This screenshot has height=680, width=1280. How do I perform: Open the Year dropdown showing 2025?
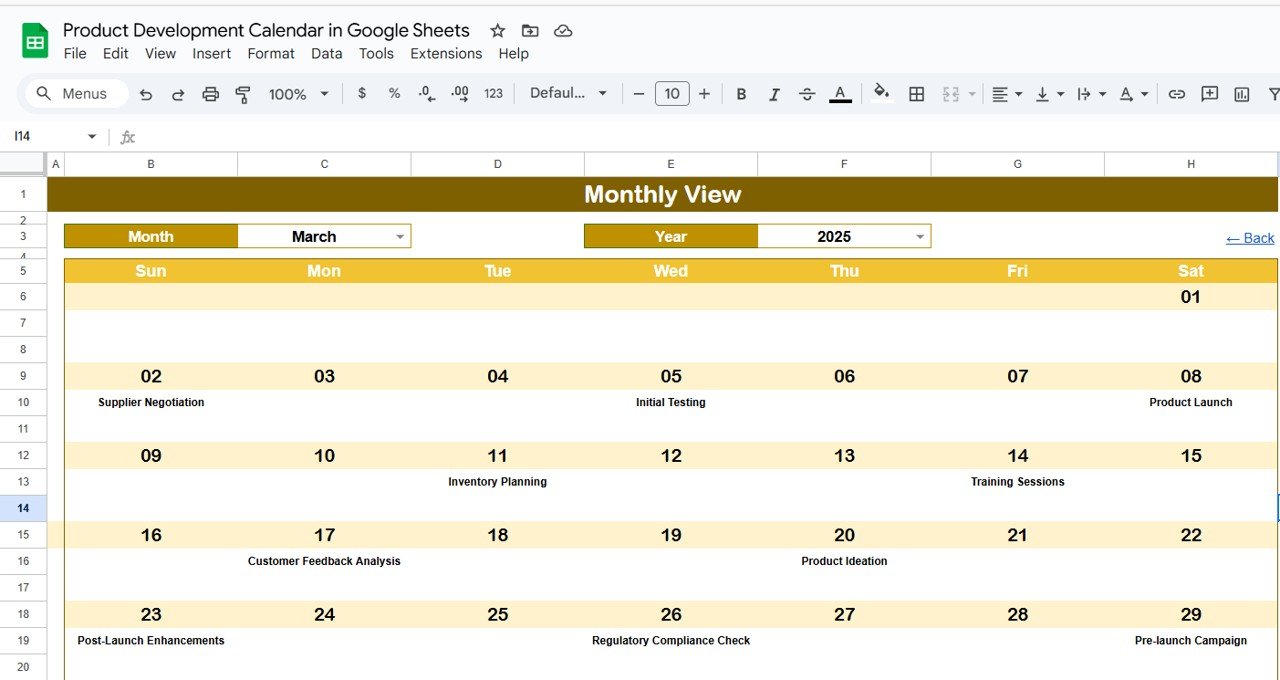click(x=920, y=237)
